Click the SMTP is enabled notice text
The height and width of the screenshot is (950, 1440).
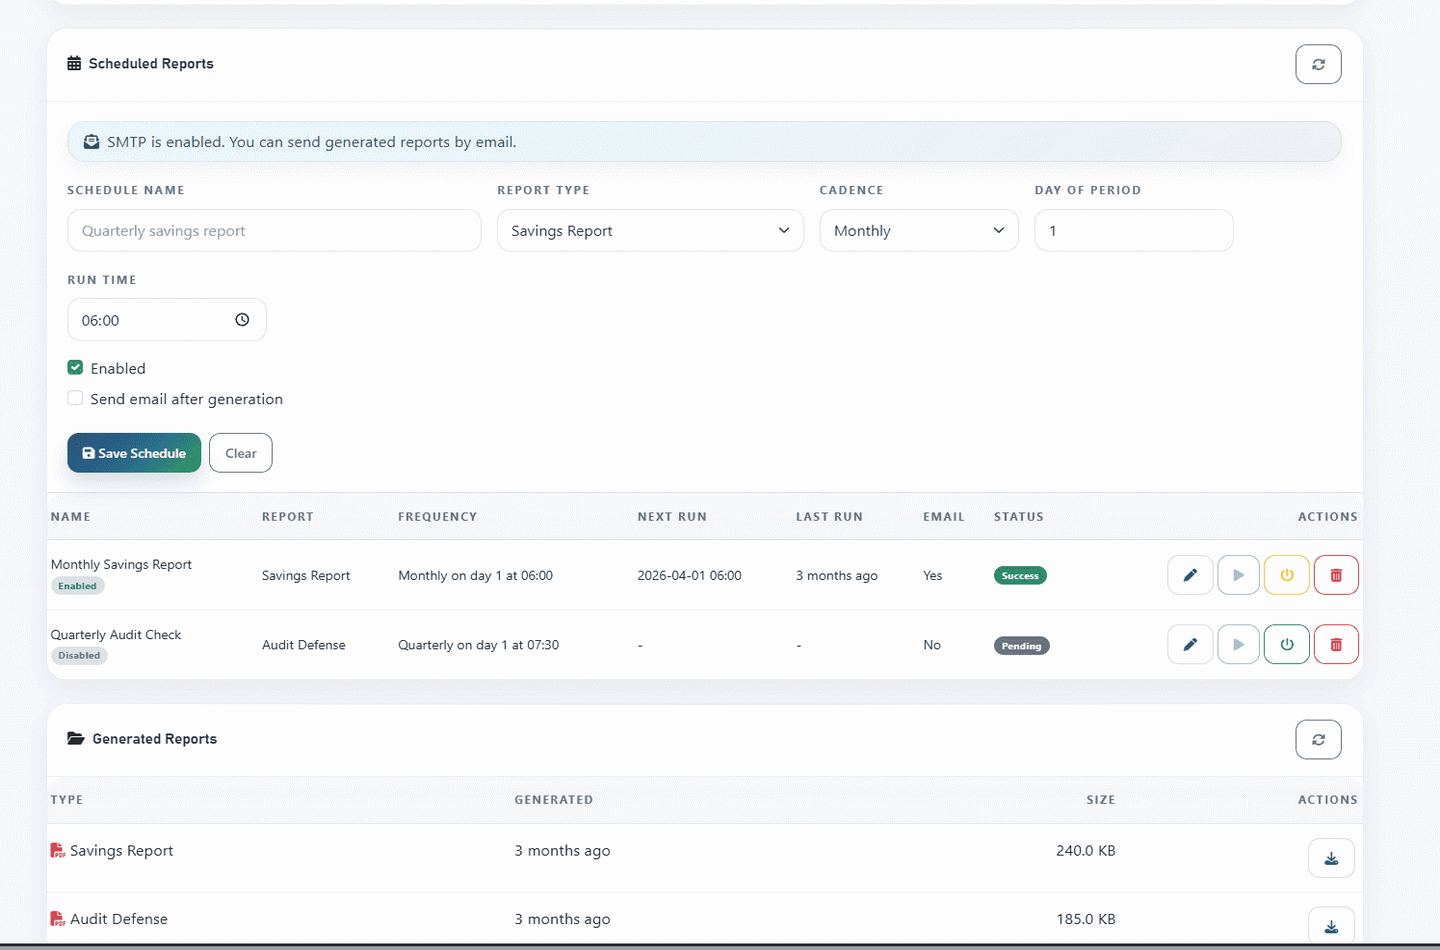312,142
